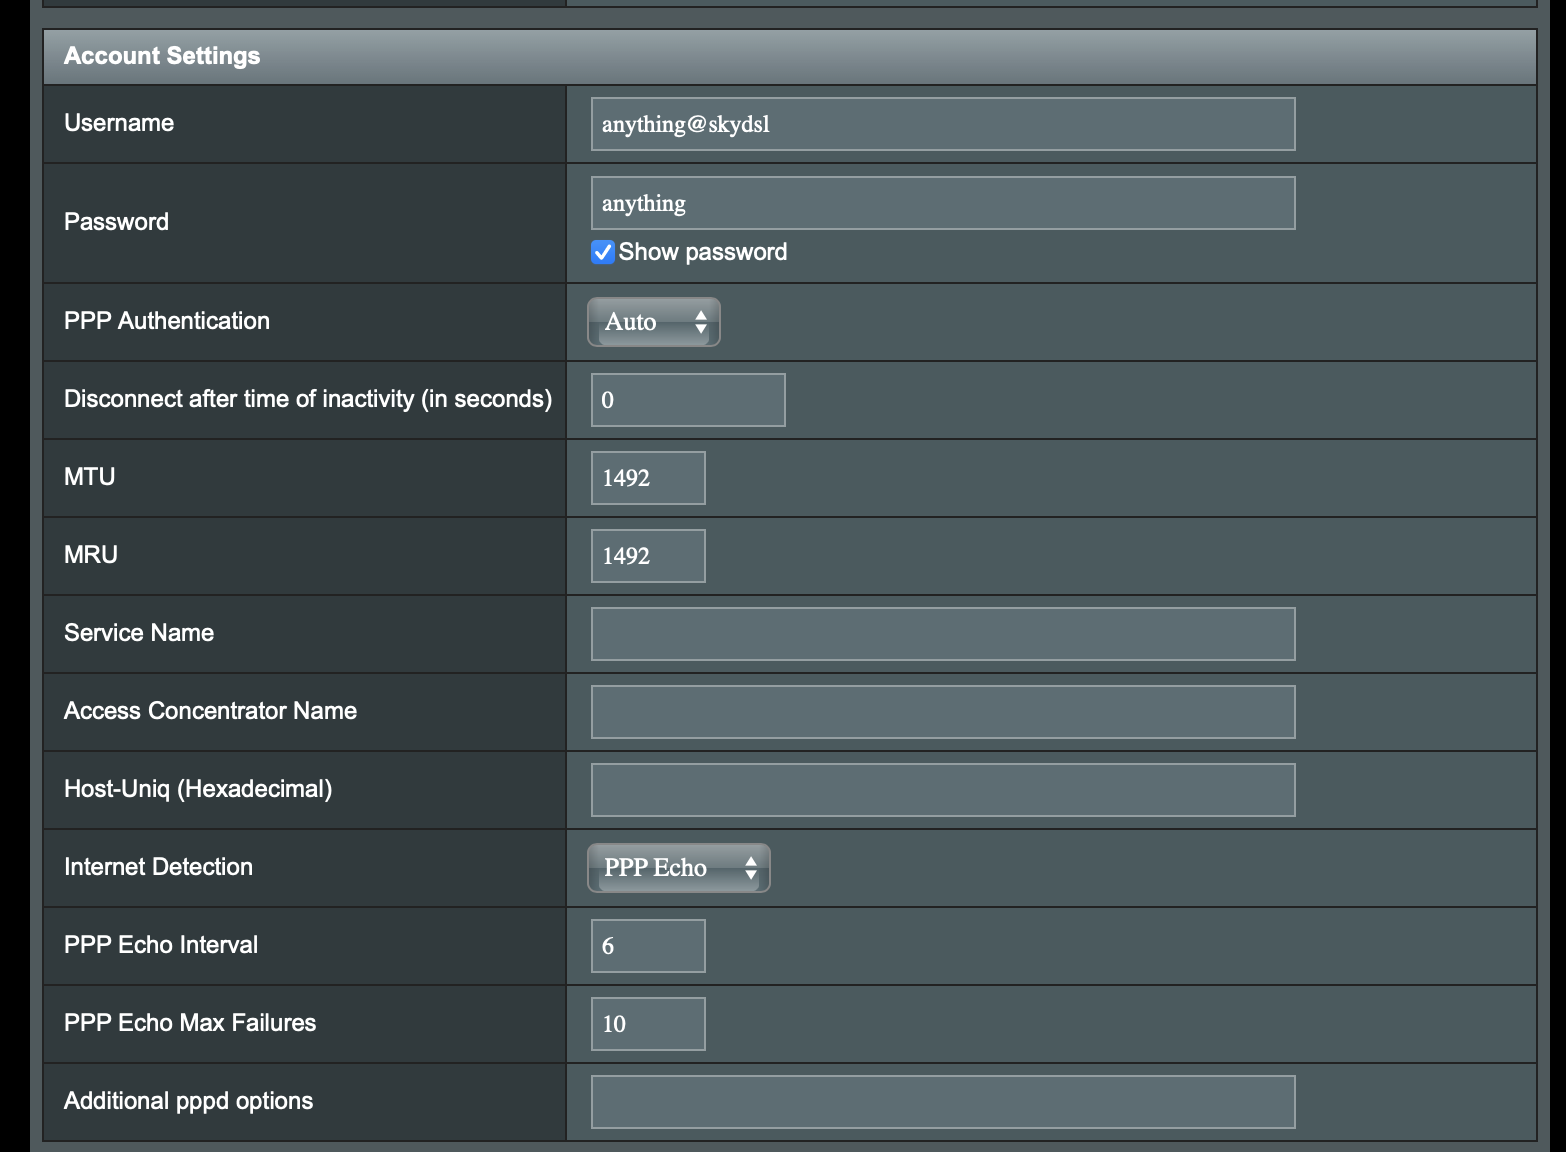This screenshot has height=1152, width=1566.
Task: Click inside the Username field
Action: pyautogui.click(x=941, y=123)
